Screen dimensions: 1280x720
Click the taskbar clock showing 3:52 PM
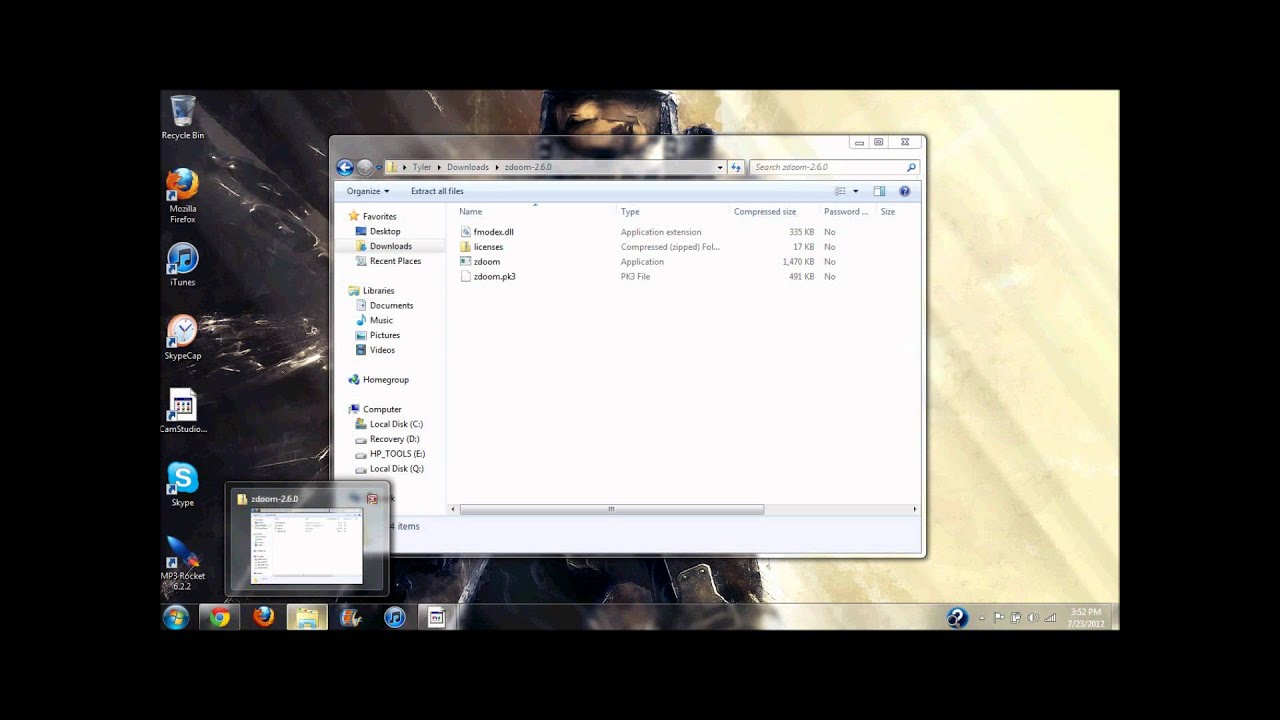pos(1086,617)
